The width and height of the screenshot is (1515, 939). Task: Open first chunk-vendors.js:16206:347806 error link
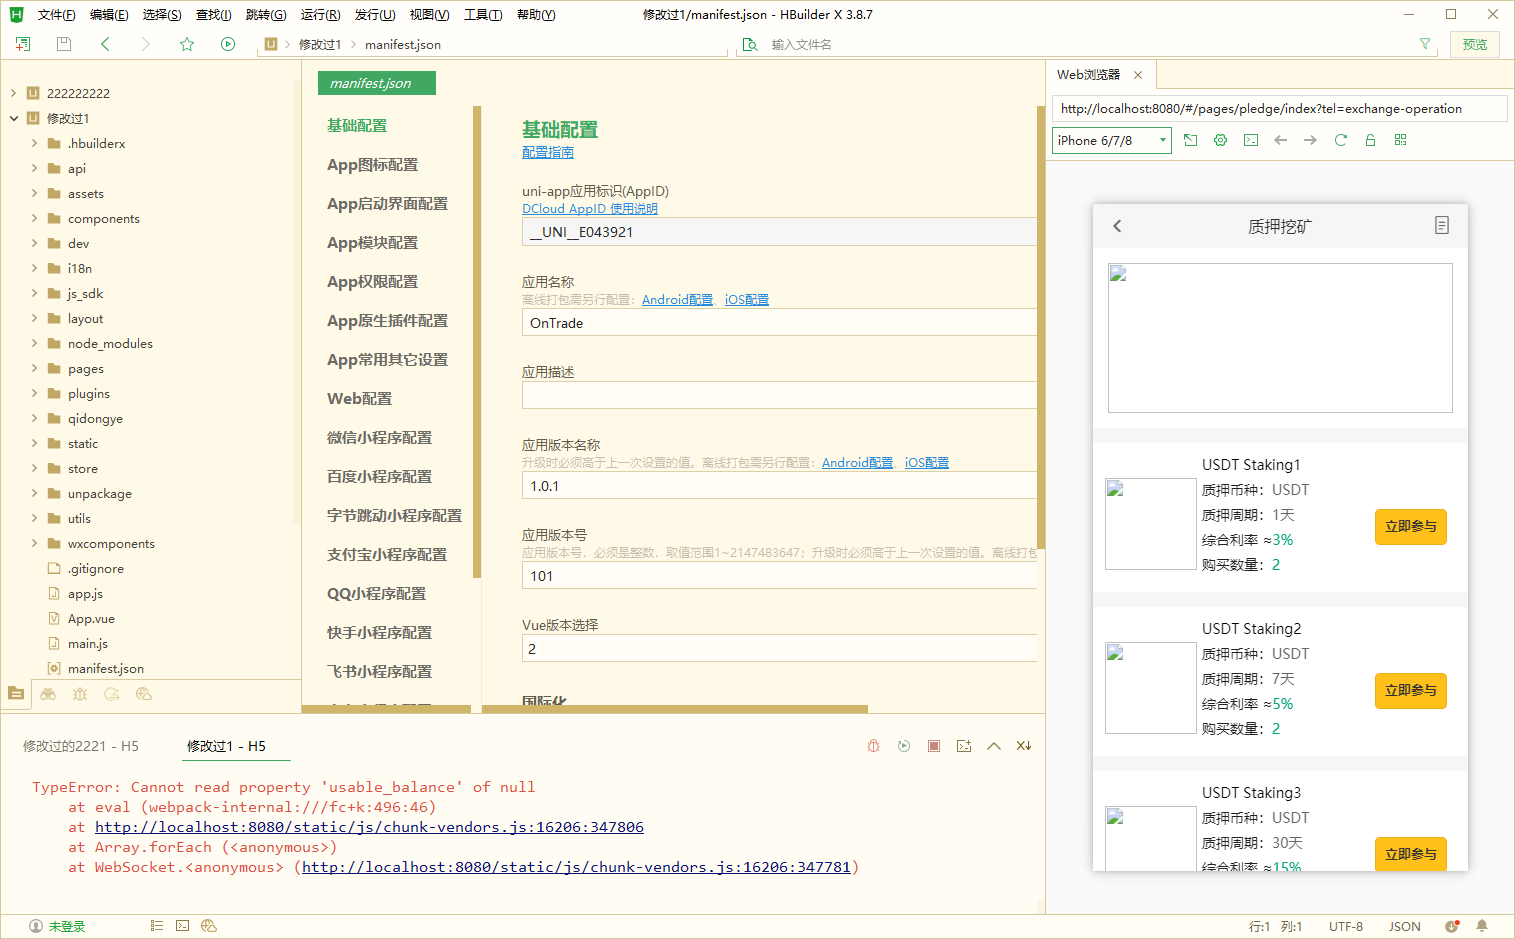[x=369, y=827]
